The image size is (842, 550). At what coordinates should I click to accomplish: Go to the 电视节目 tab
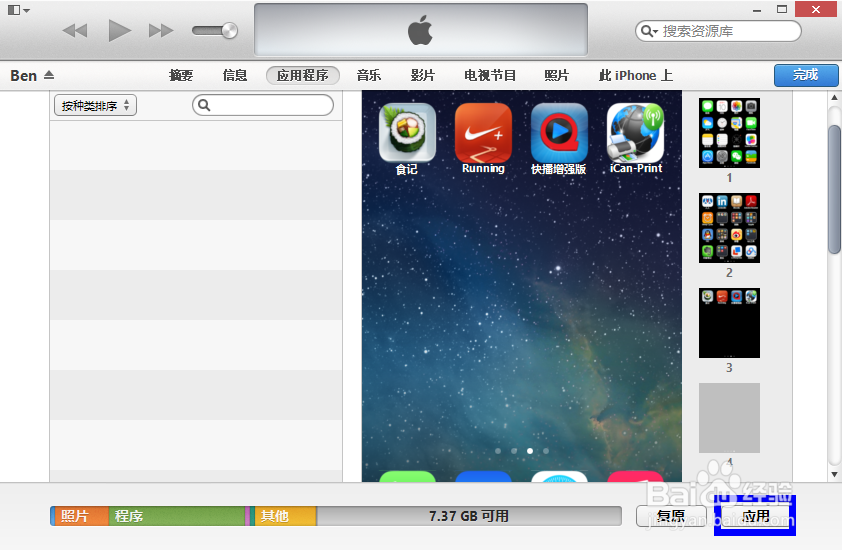[490, 76]
